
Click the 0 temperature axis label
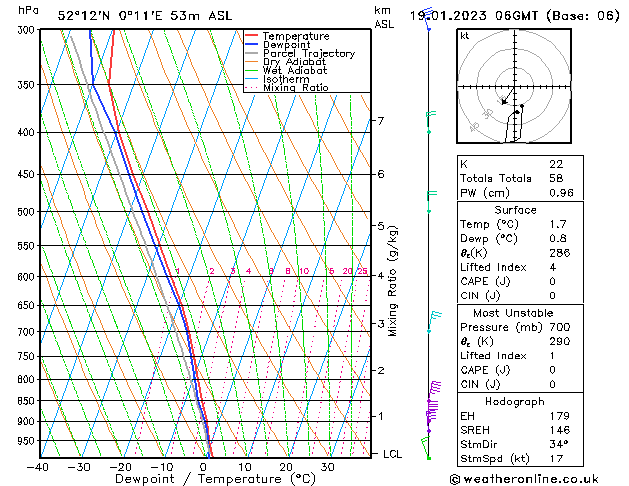(203, 467)
